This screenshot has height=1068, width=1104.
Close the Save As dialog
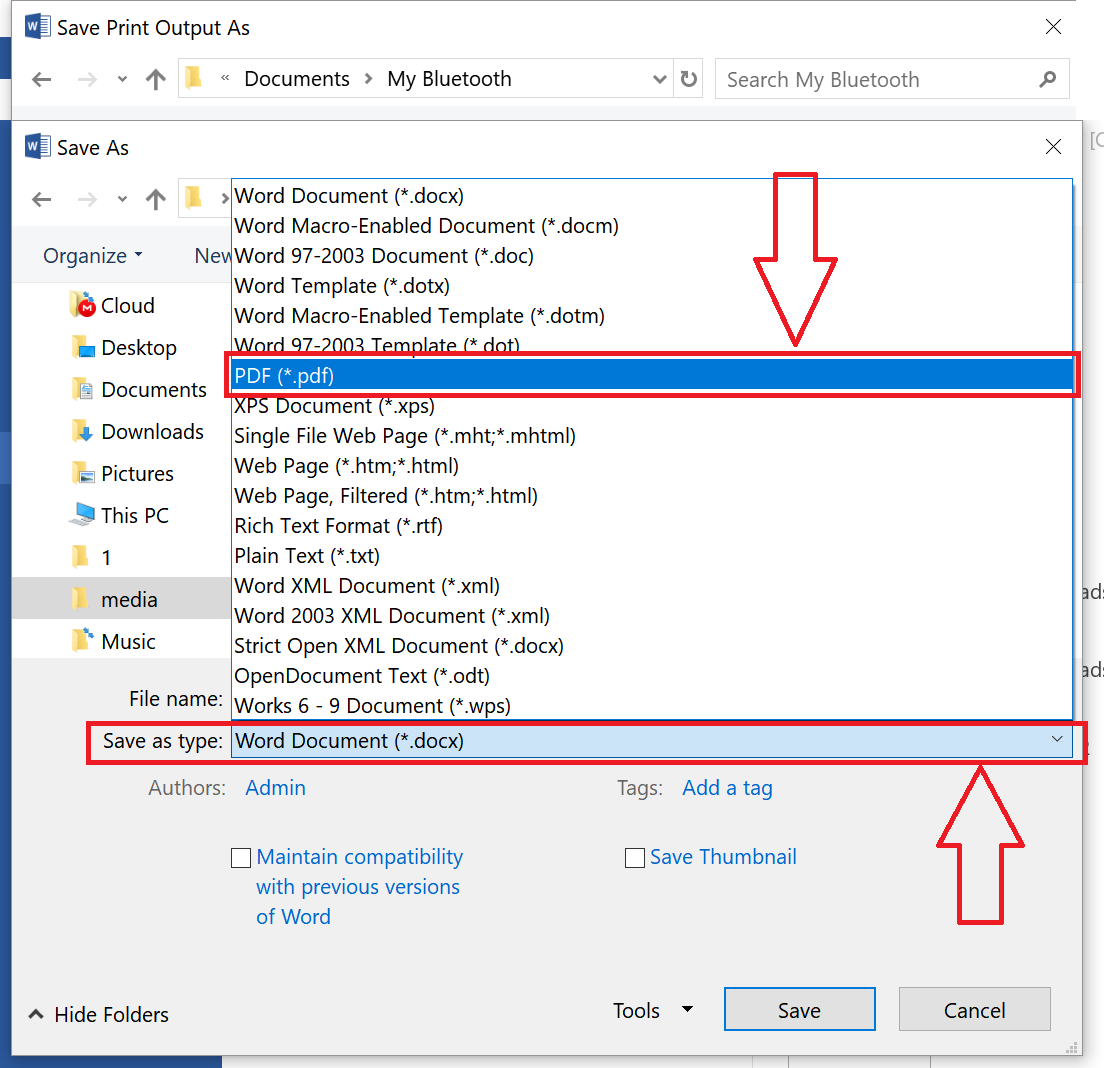point(1053,146)
